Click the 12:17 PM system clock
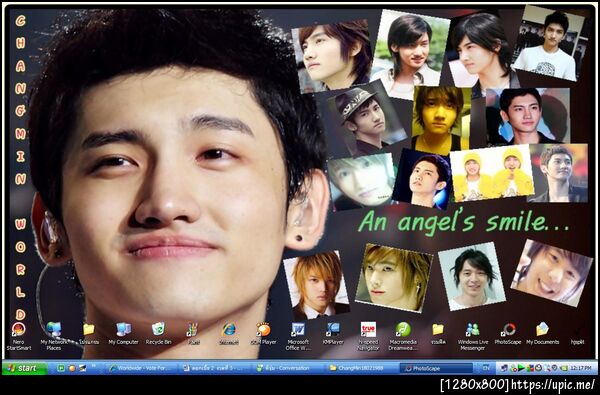This screenshot has height=395, width=600. pyautogui.click(x=580, y=368)
